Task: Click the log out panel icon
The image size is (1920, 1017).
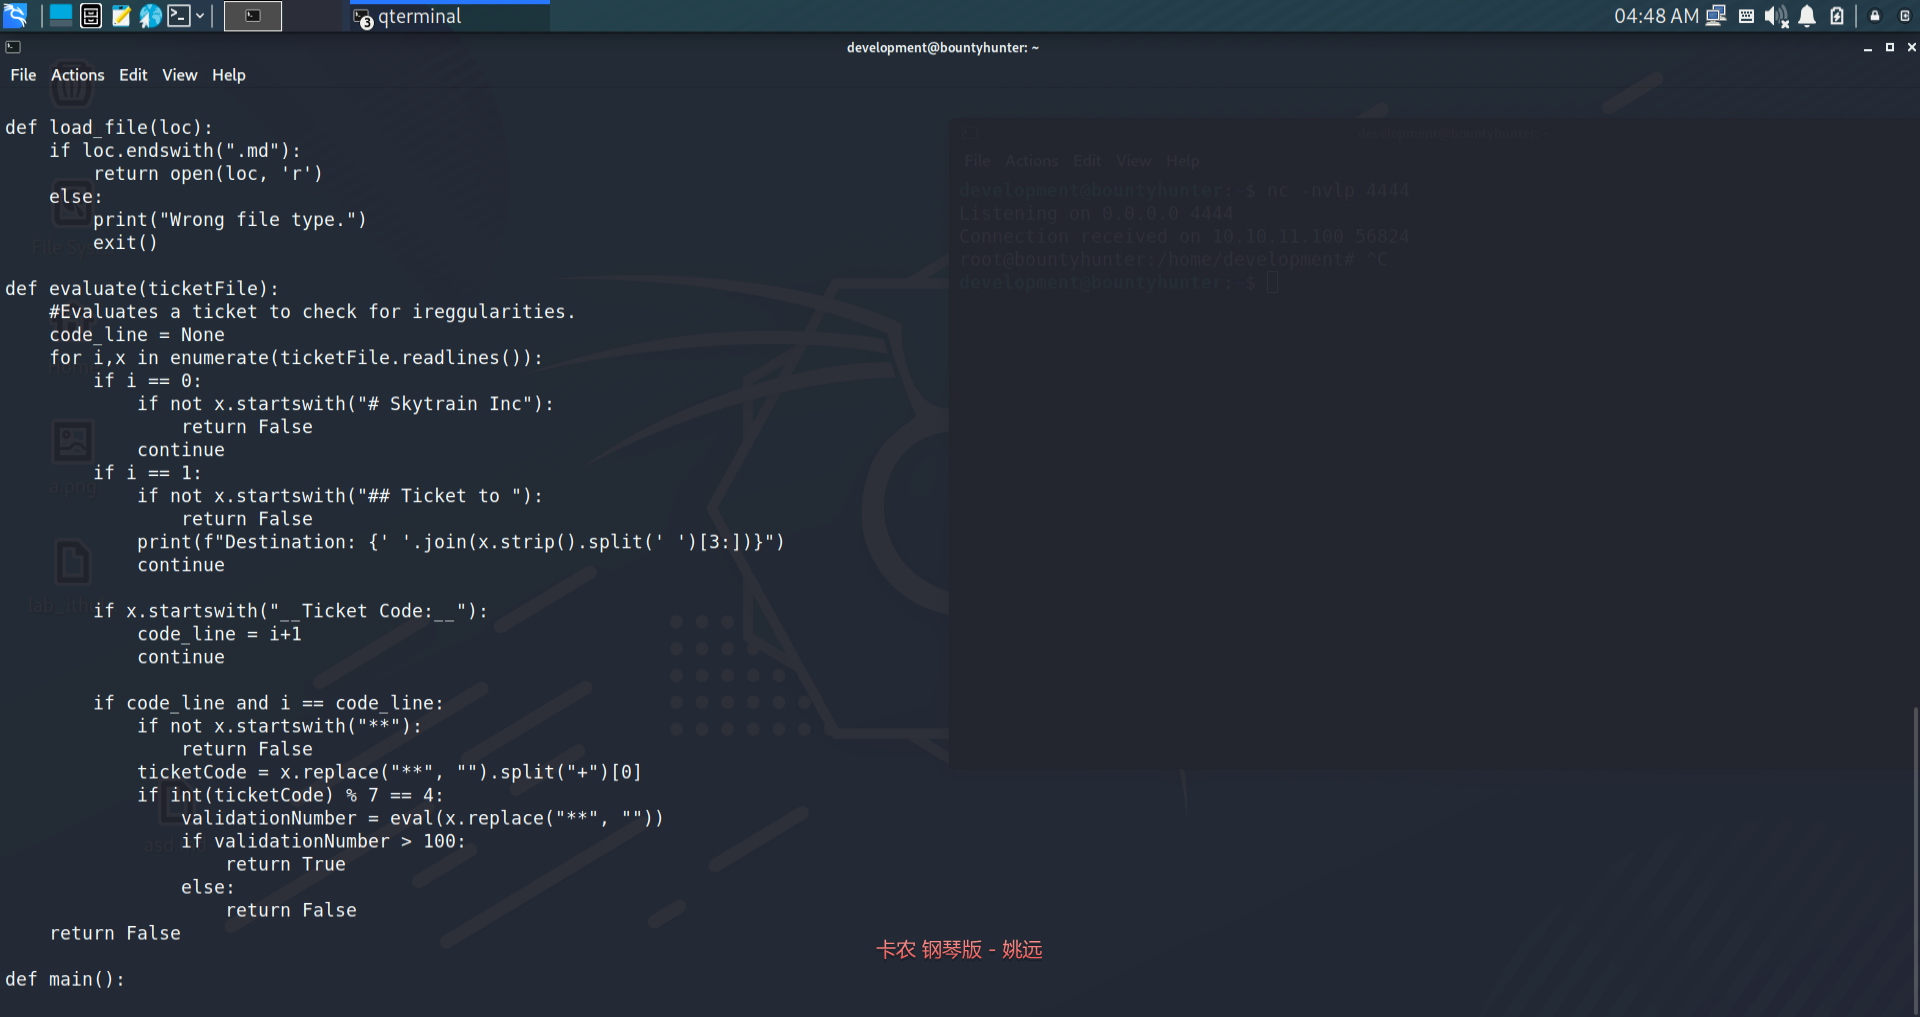Action: [x=1905, y=16]
